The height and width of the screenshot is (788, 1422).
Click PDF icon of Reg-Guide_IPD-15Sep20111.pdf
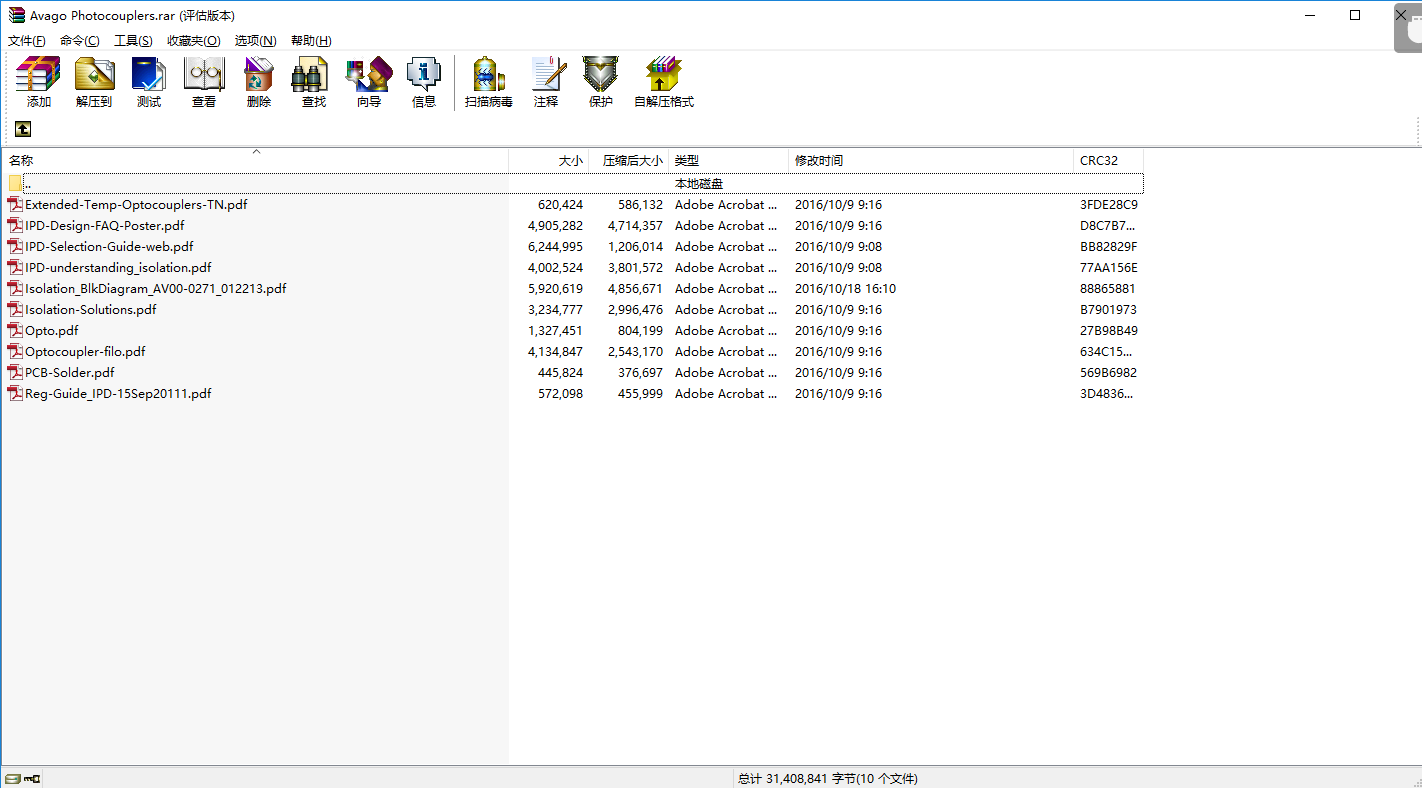(x=15, y=393)
